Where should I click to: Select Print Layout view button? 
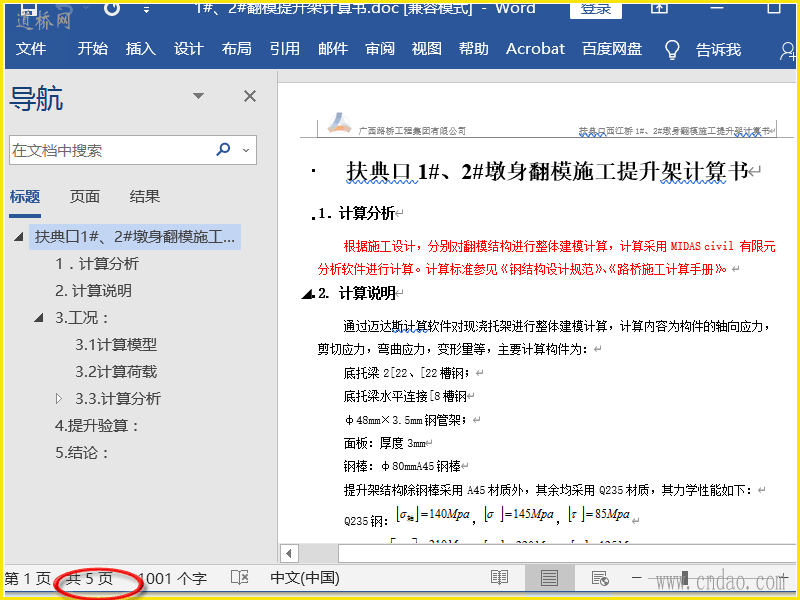click(x=549, y=578)
